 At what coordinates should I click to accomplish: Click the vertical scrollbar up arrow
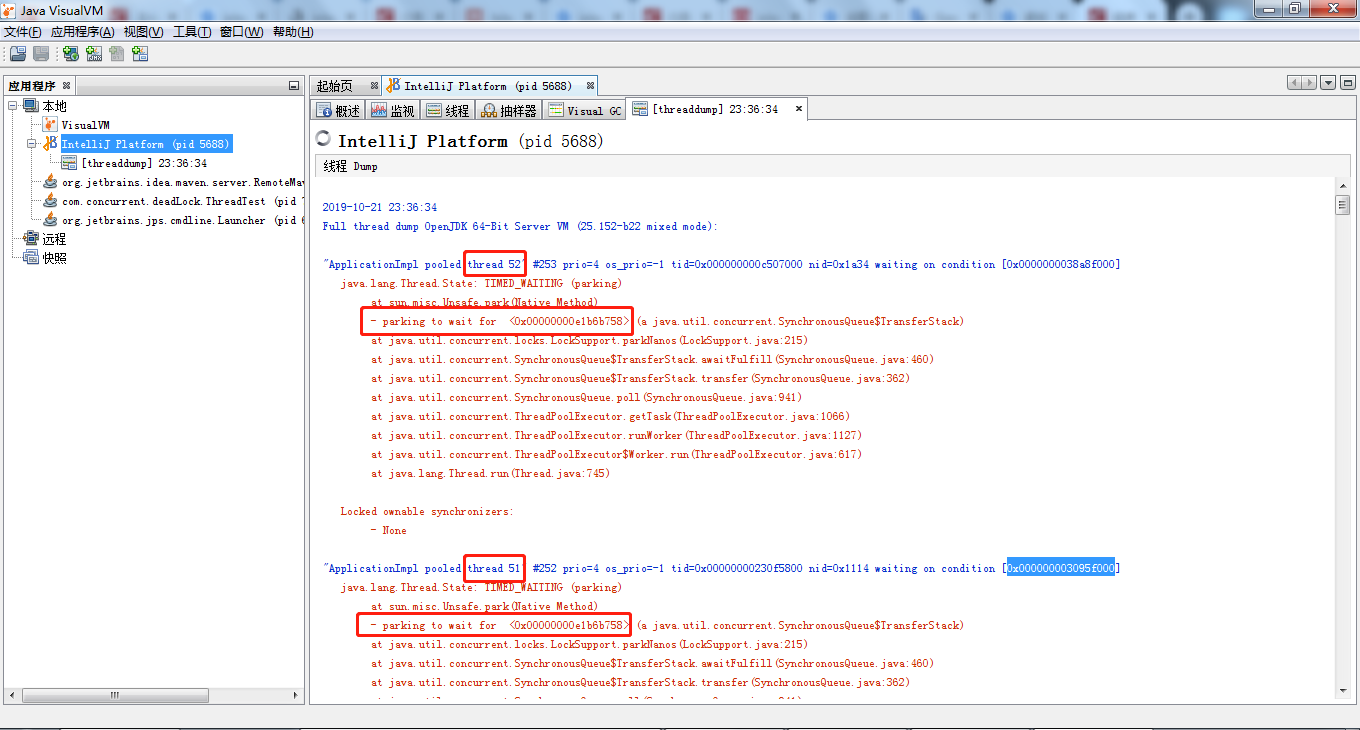click(1343, 186)
